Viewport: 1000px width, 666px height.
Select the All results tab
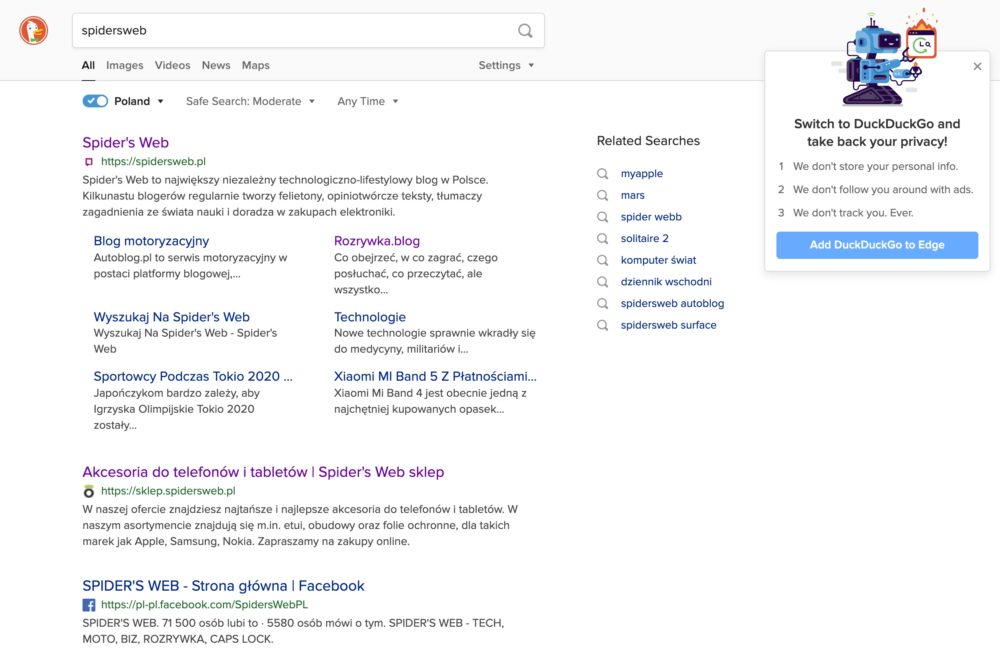click(88, 65)
